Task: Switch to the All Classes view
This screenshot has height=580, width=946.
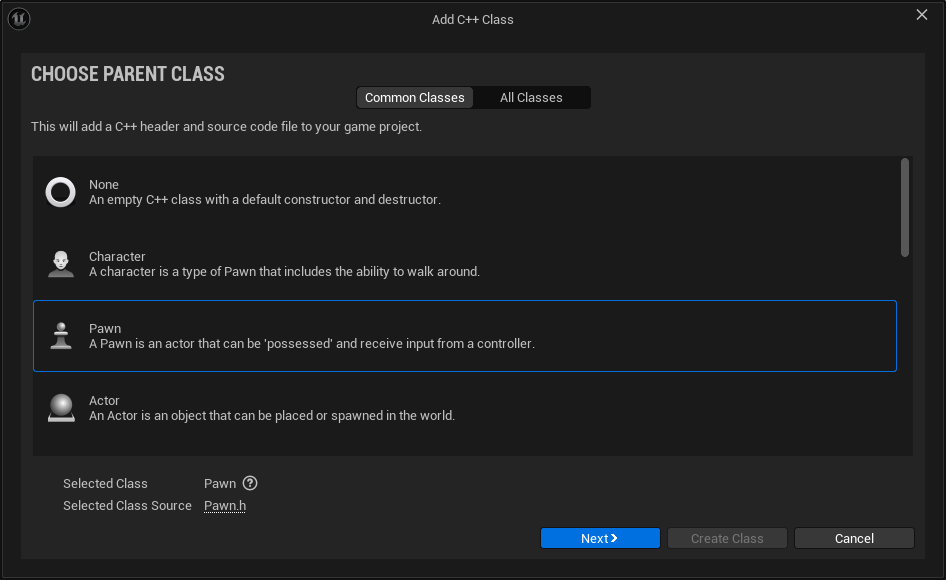Action: click(531, 97)
